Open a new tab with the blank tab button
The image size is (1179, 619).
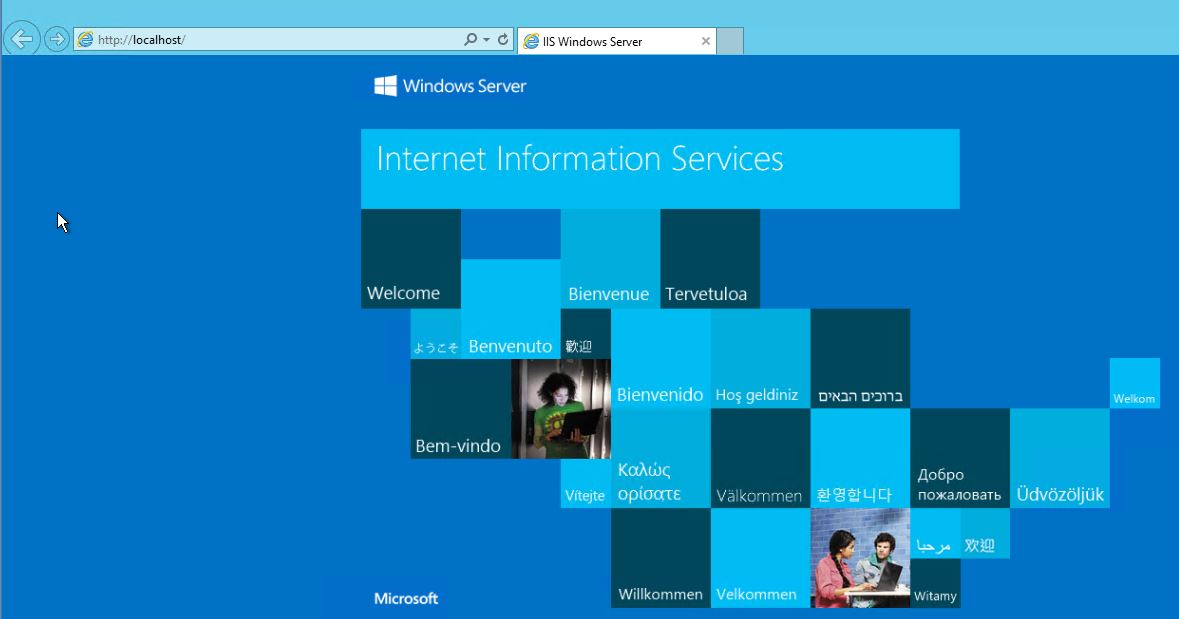730,41
